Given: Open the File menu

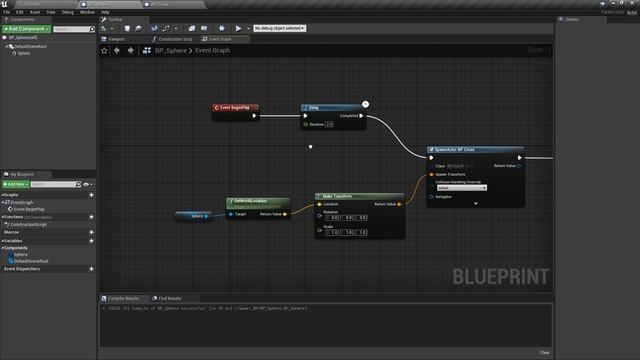Looking at the screenshot, I should [7, 12].
